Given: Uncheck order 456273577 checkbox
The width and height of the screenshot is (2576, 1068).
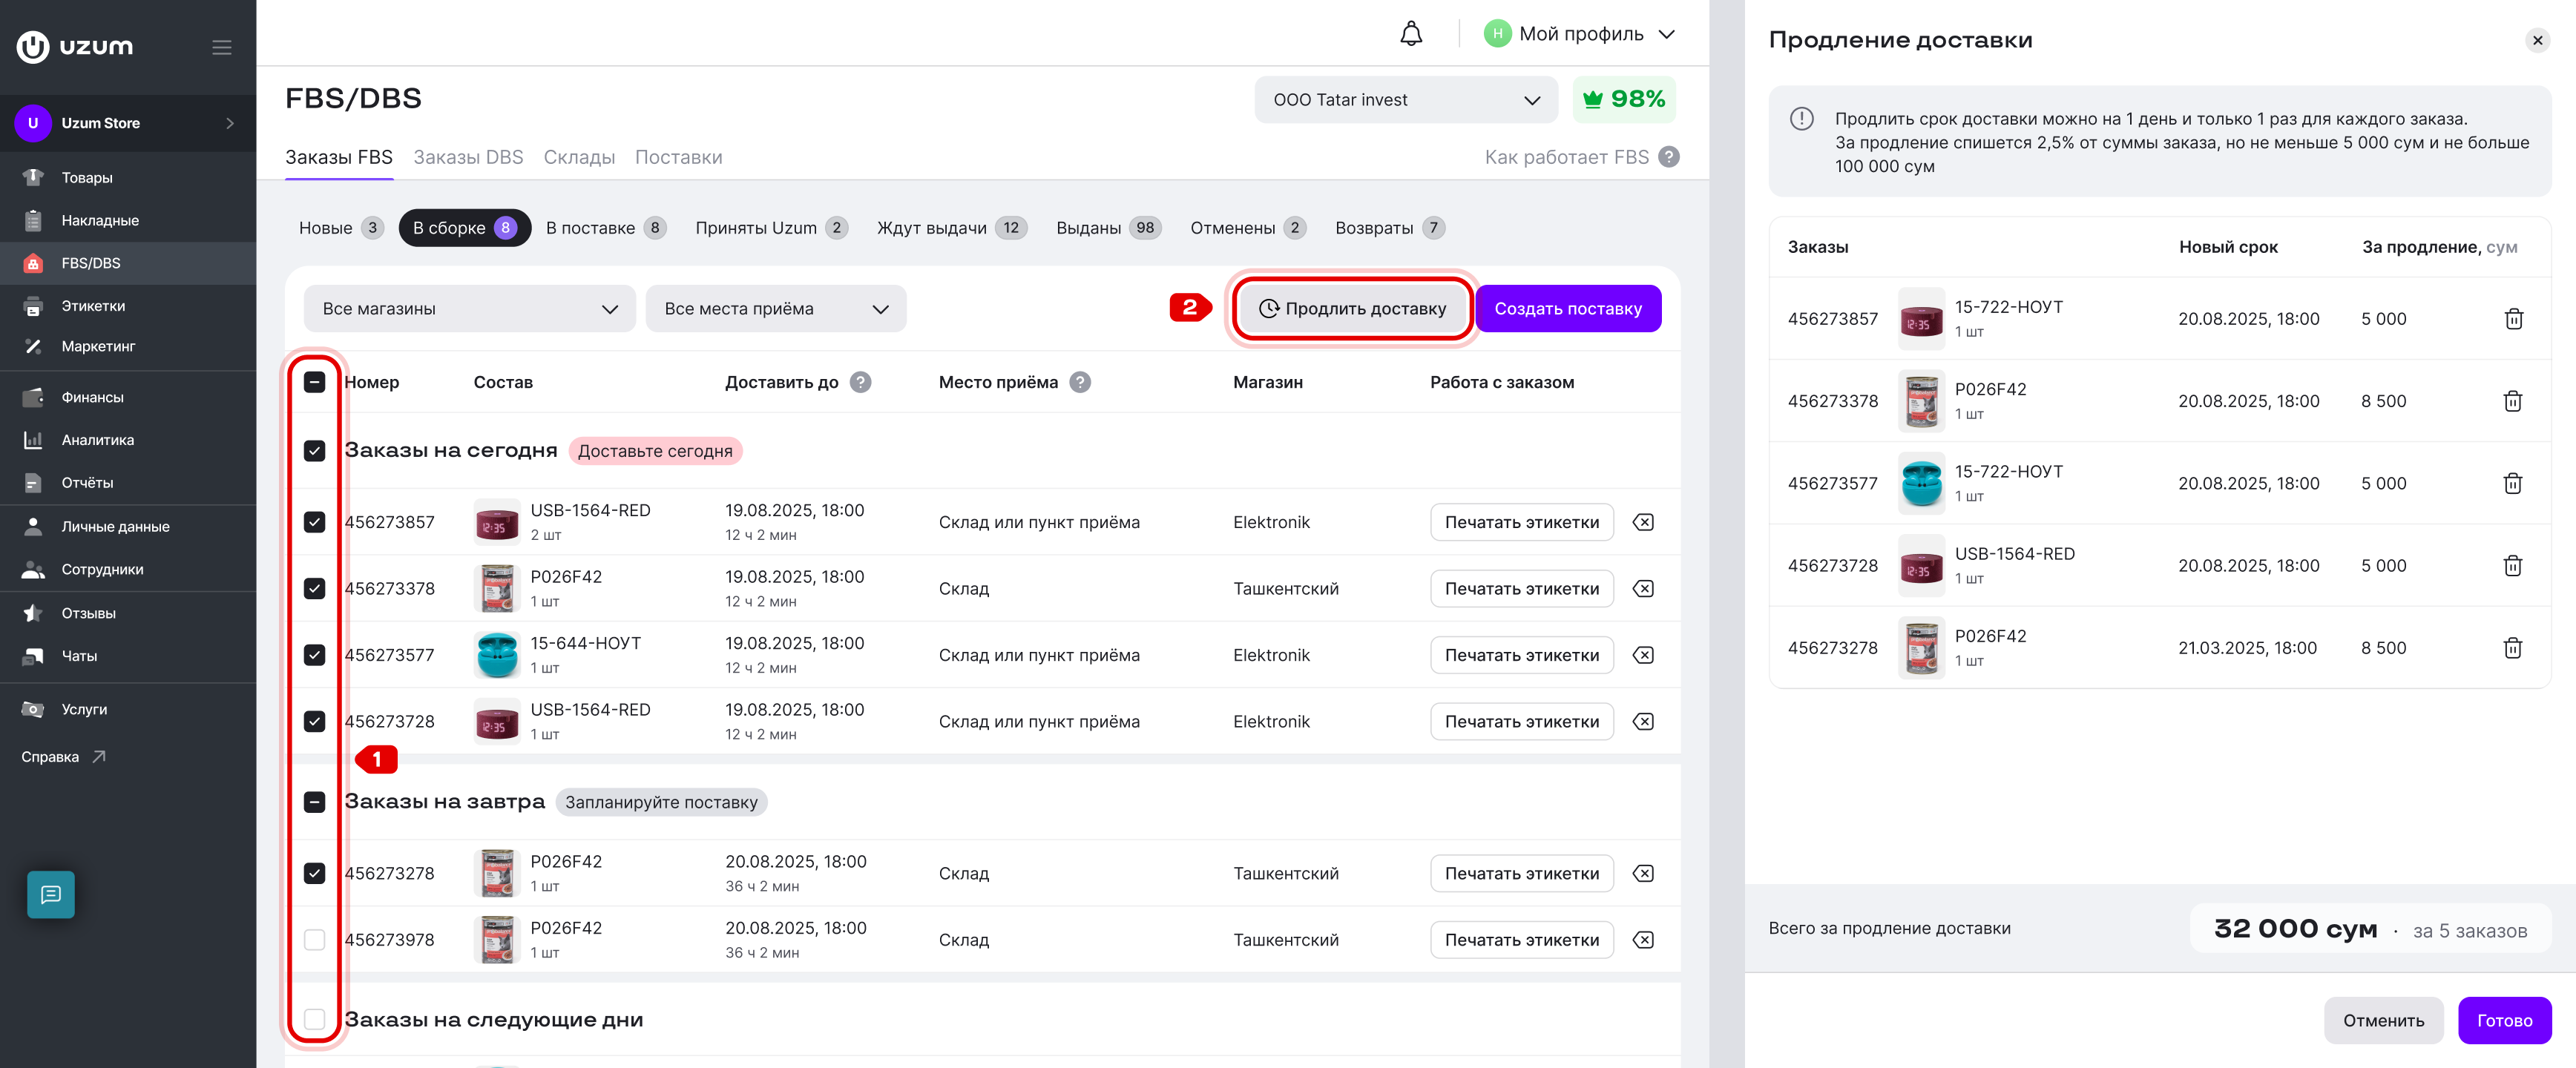Looking at the screenshot, I should pyautogui.click(x=314, y=655).
